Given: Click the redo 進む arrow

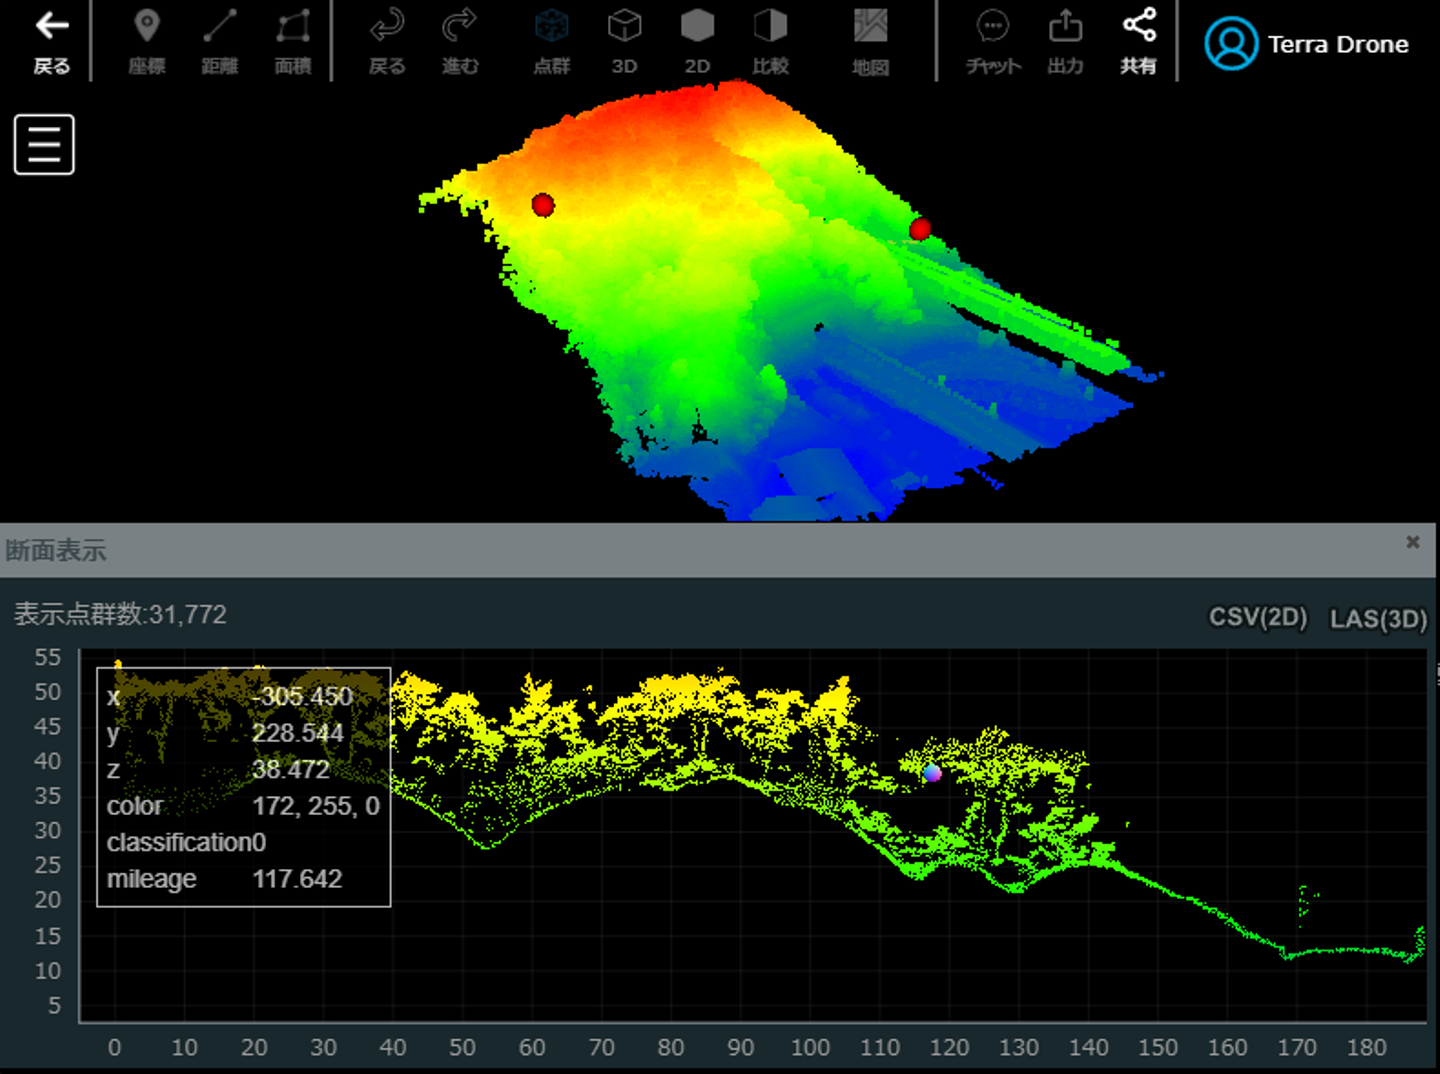Looking at the screenshot, I should click(x=460, y=42).
